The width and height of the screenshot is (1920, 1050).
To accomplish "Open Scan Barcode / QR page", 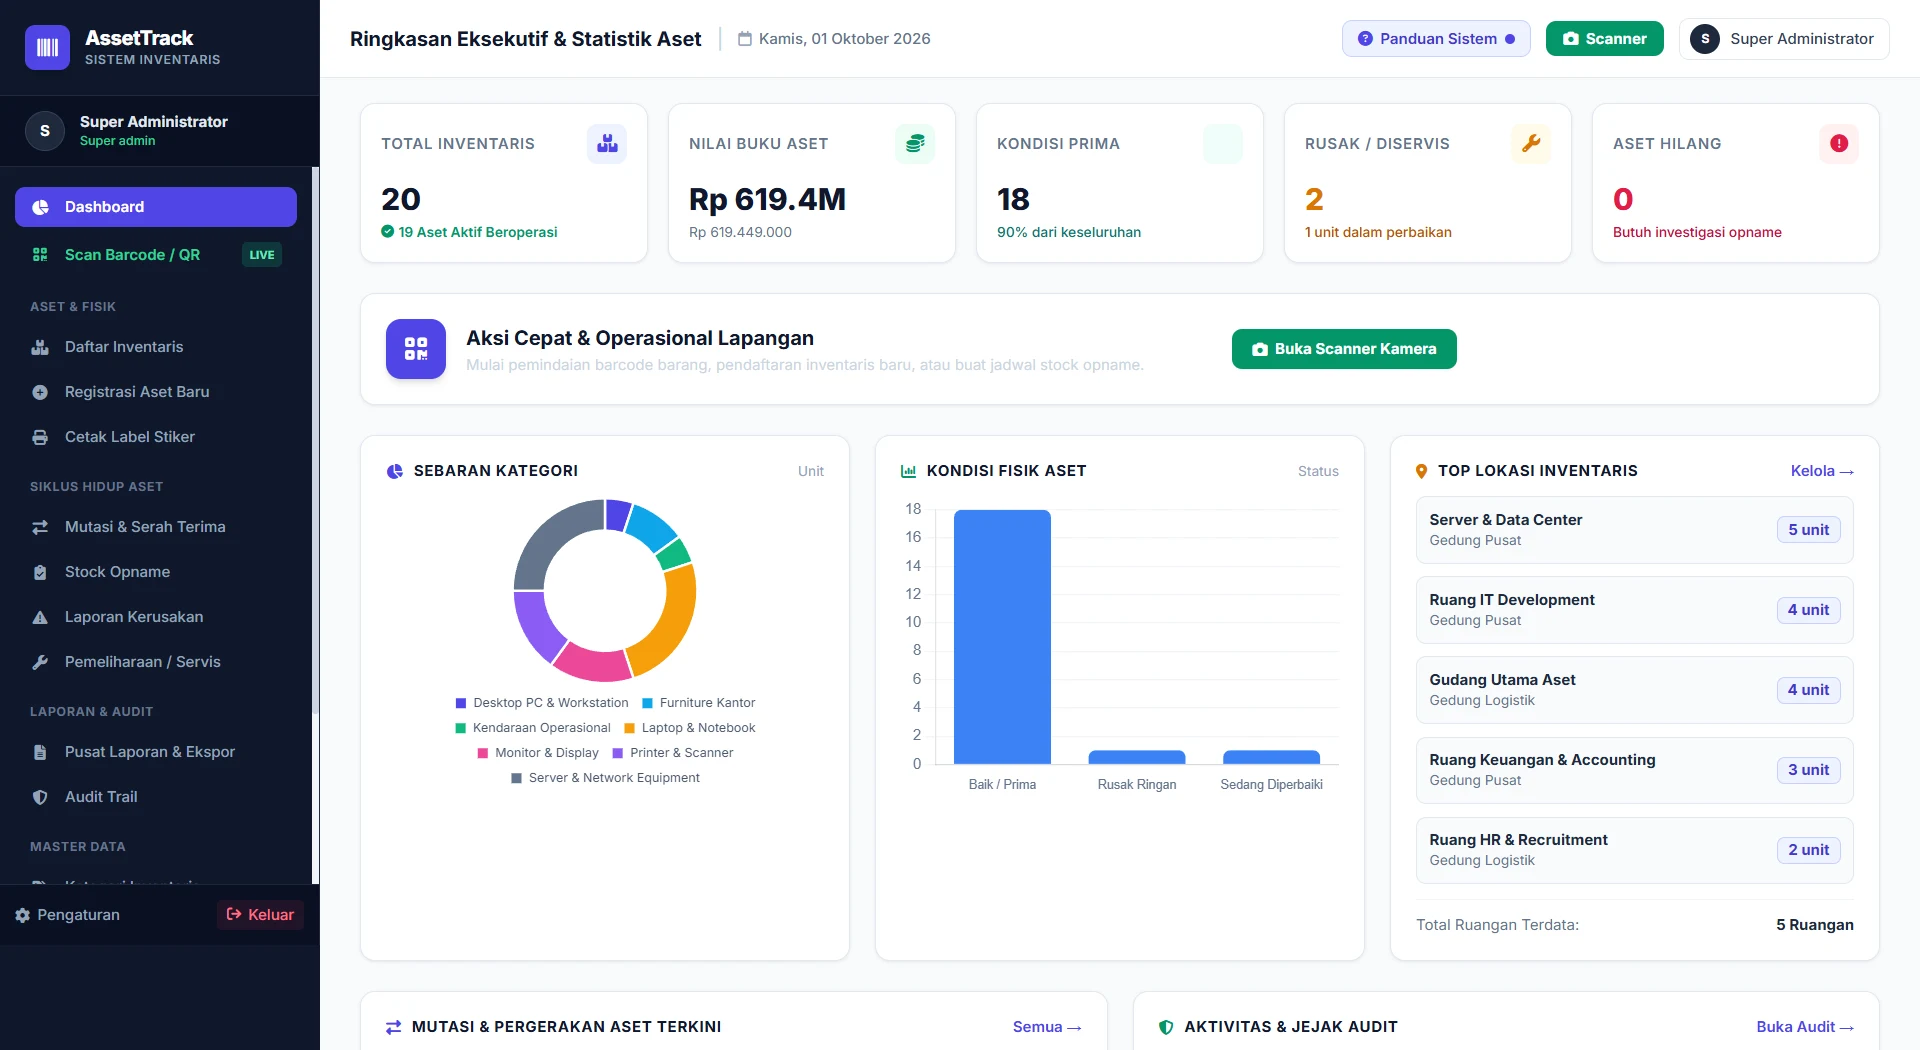I will [156, 255].
